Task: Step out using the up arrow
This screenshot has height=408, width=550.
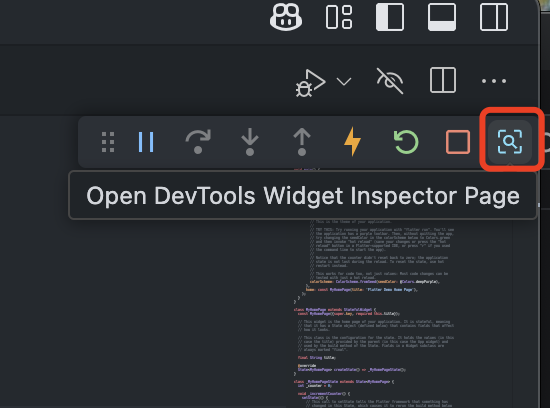Action: [x=302, y=142]
